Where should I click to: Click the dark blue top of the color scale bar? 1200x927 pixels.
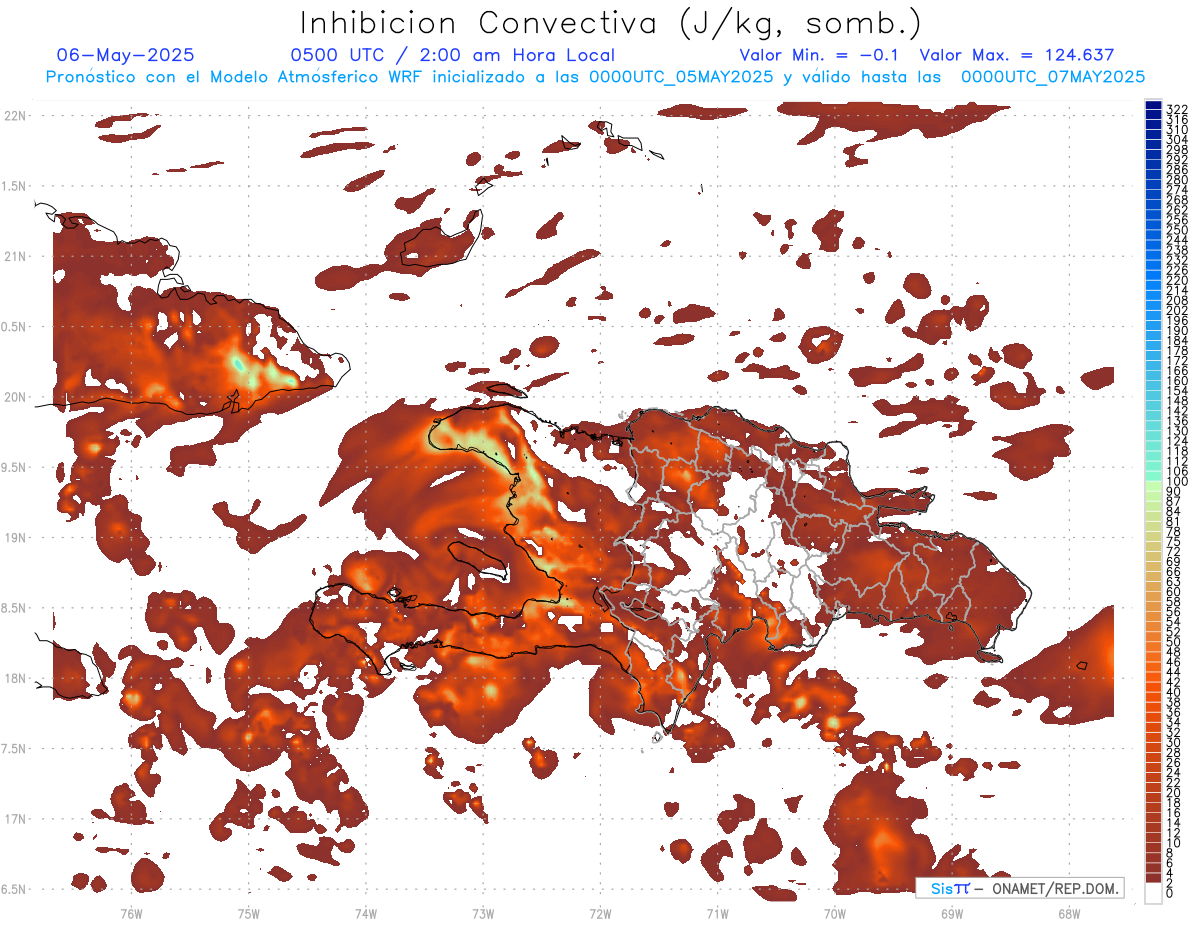1153,105
